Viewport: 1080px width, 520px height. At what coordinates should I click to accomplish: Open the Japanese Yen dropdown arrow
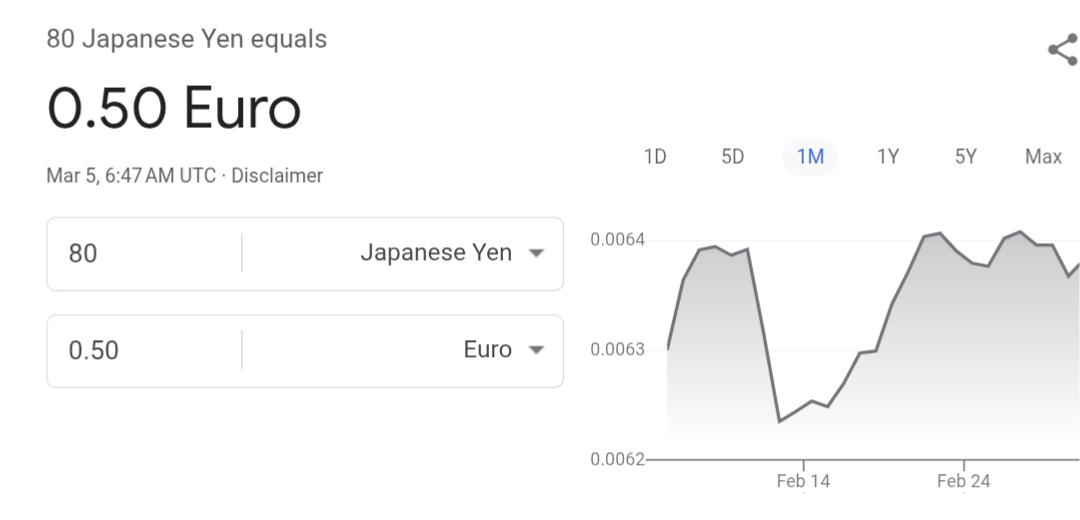point(536,253)
